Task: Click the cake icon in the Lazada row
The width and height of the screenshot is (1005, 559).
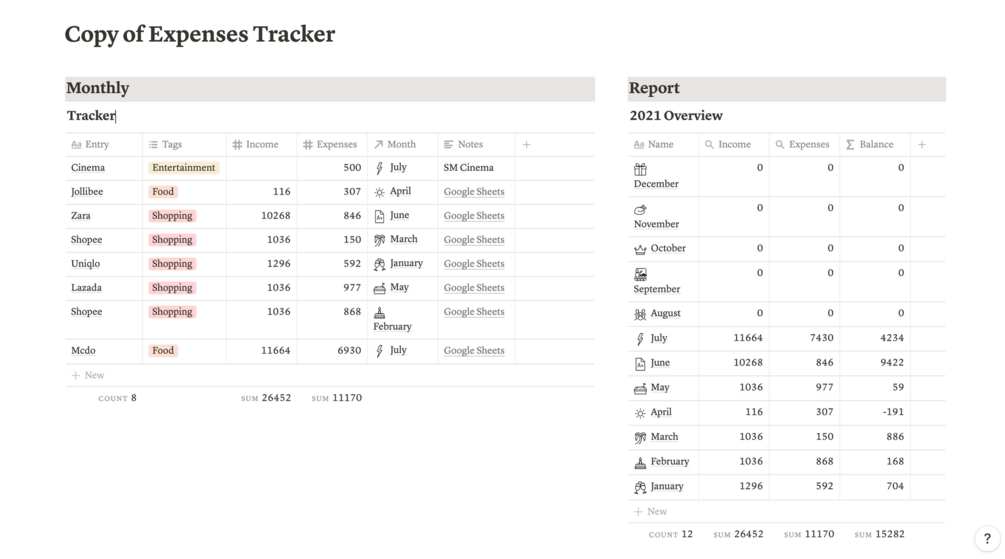Action: [x=379, y=288]
